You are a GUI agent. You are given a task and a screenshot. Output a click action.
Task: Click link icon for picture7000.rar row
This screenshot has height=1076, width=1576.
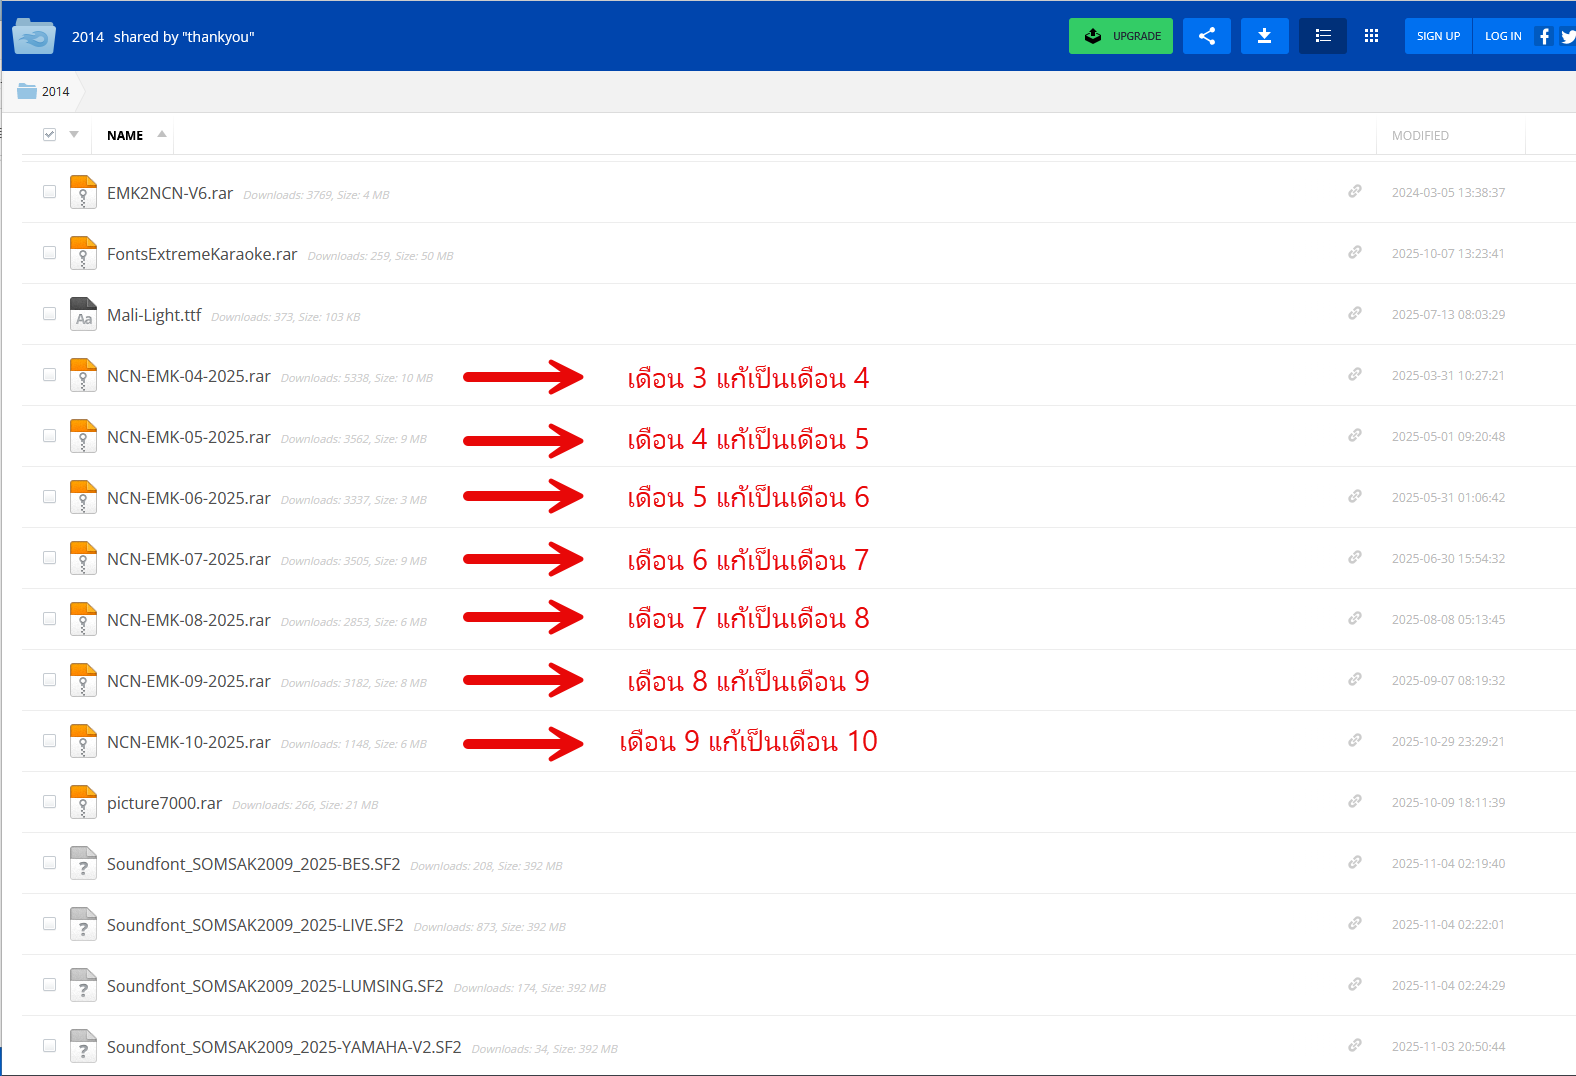(x=1354, y=801)
